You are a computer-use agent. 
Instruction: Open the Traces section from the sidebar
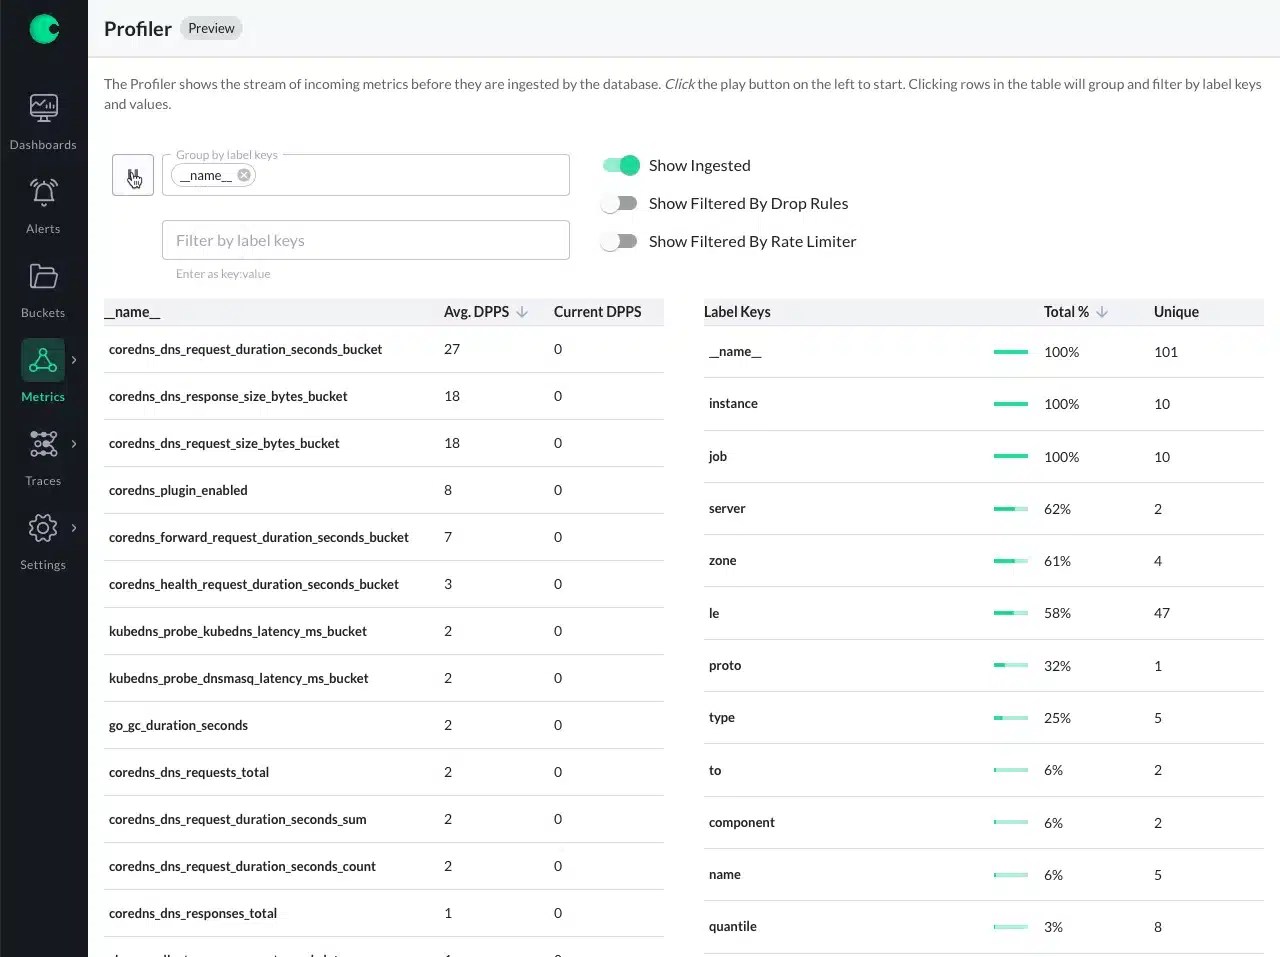tap(43, 455)
